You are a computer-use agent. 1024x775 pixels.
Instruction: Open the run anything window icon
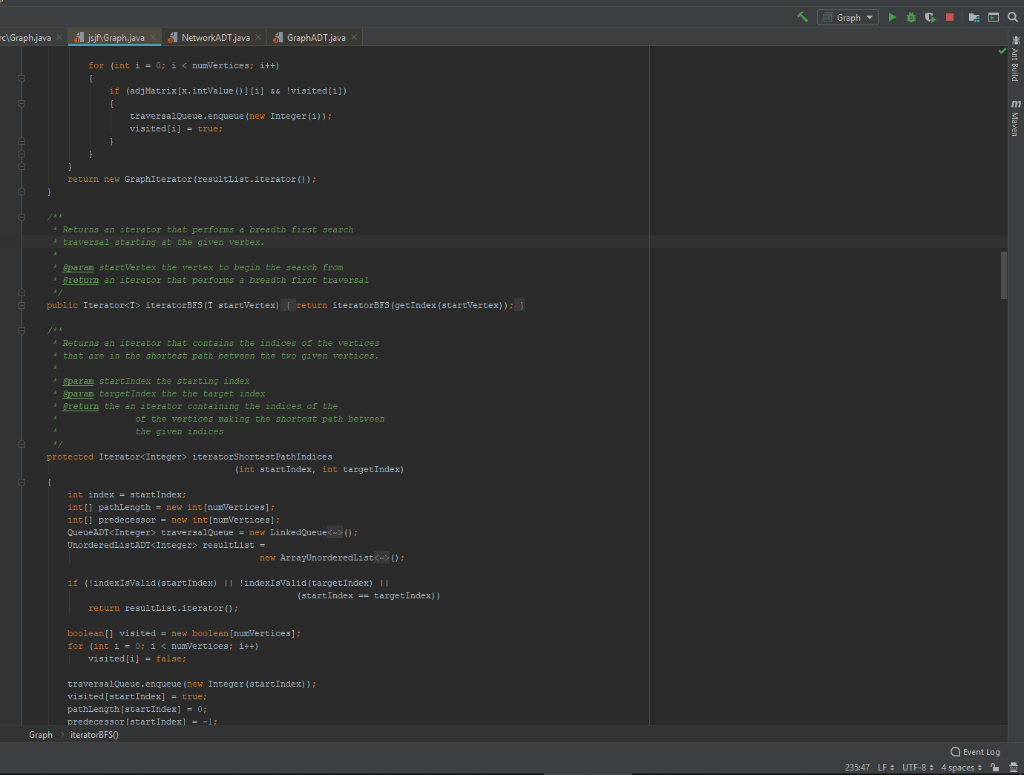pos(993,17)
